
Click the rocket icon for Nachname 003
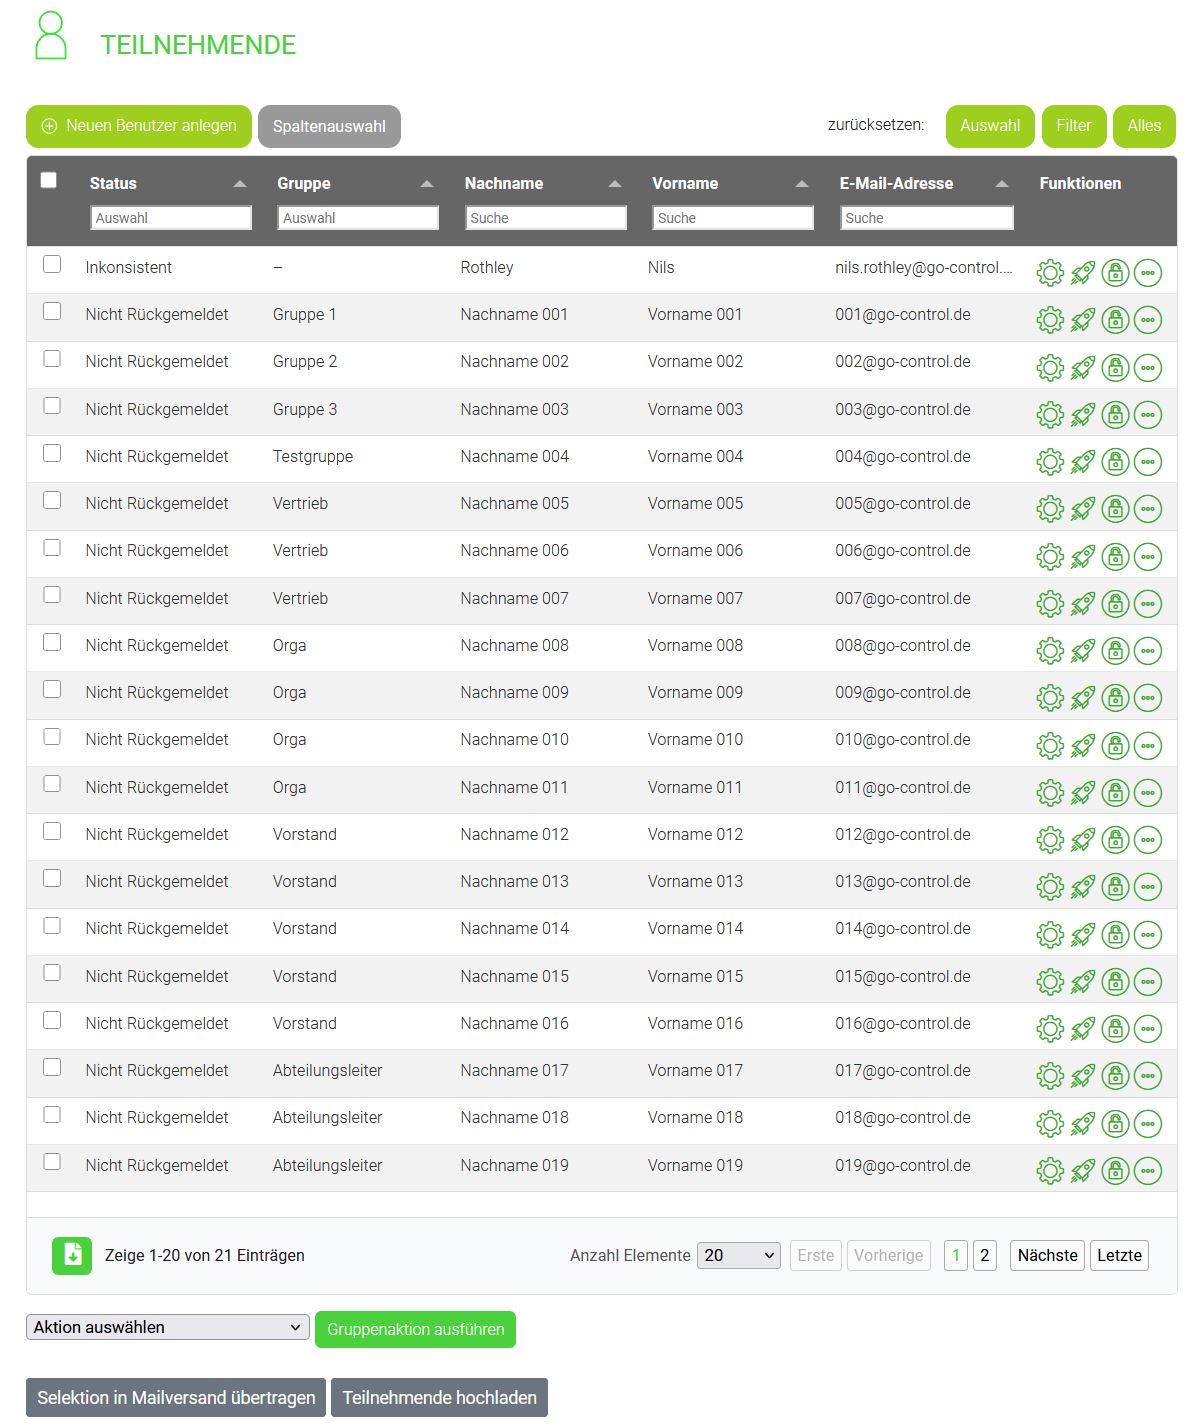1082,415
